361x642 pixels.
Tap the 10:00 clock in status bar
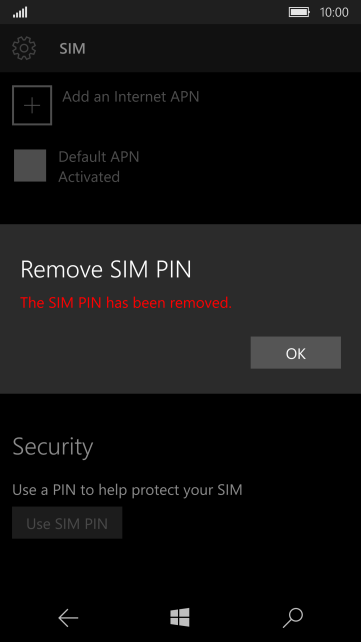[x=334, y=12]
